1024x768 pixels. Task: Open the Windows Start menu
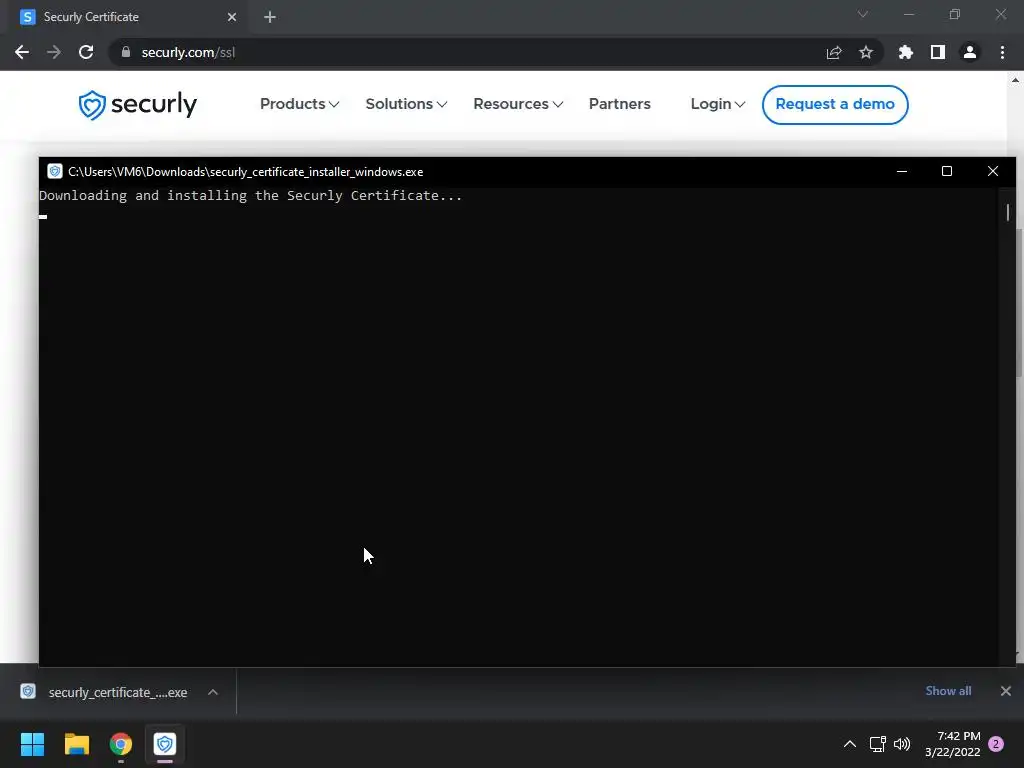coord(32,744)
